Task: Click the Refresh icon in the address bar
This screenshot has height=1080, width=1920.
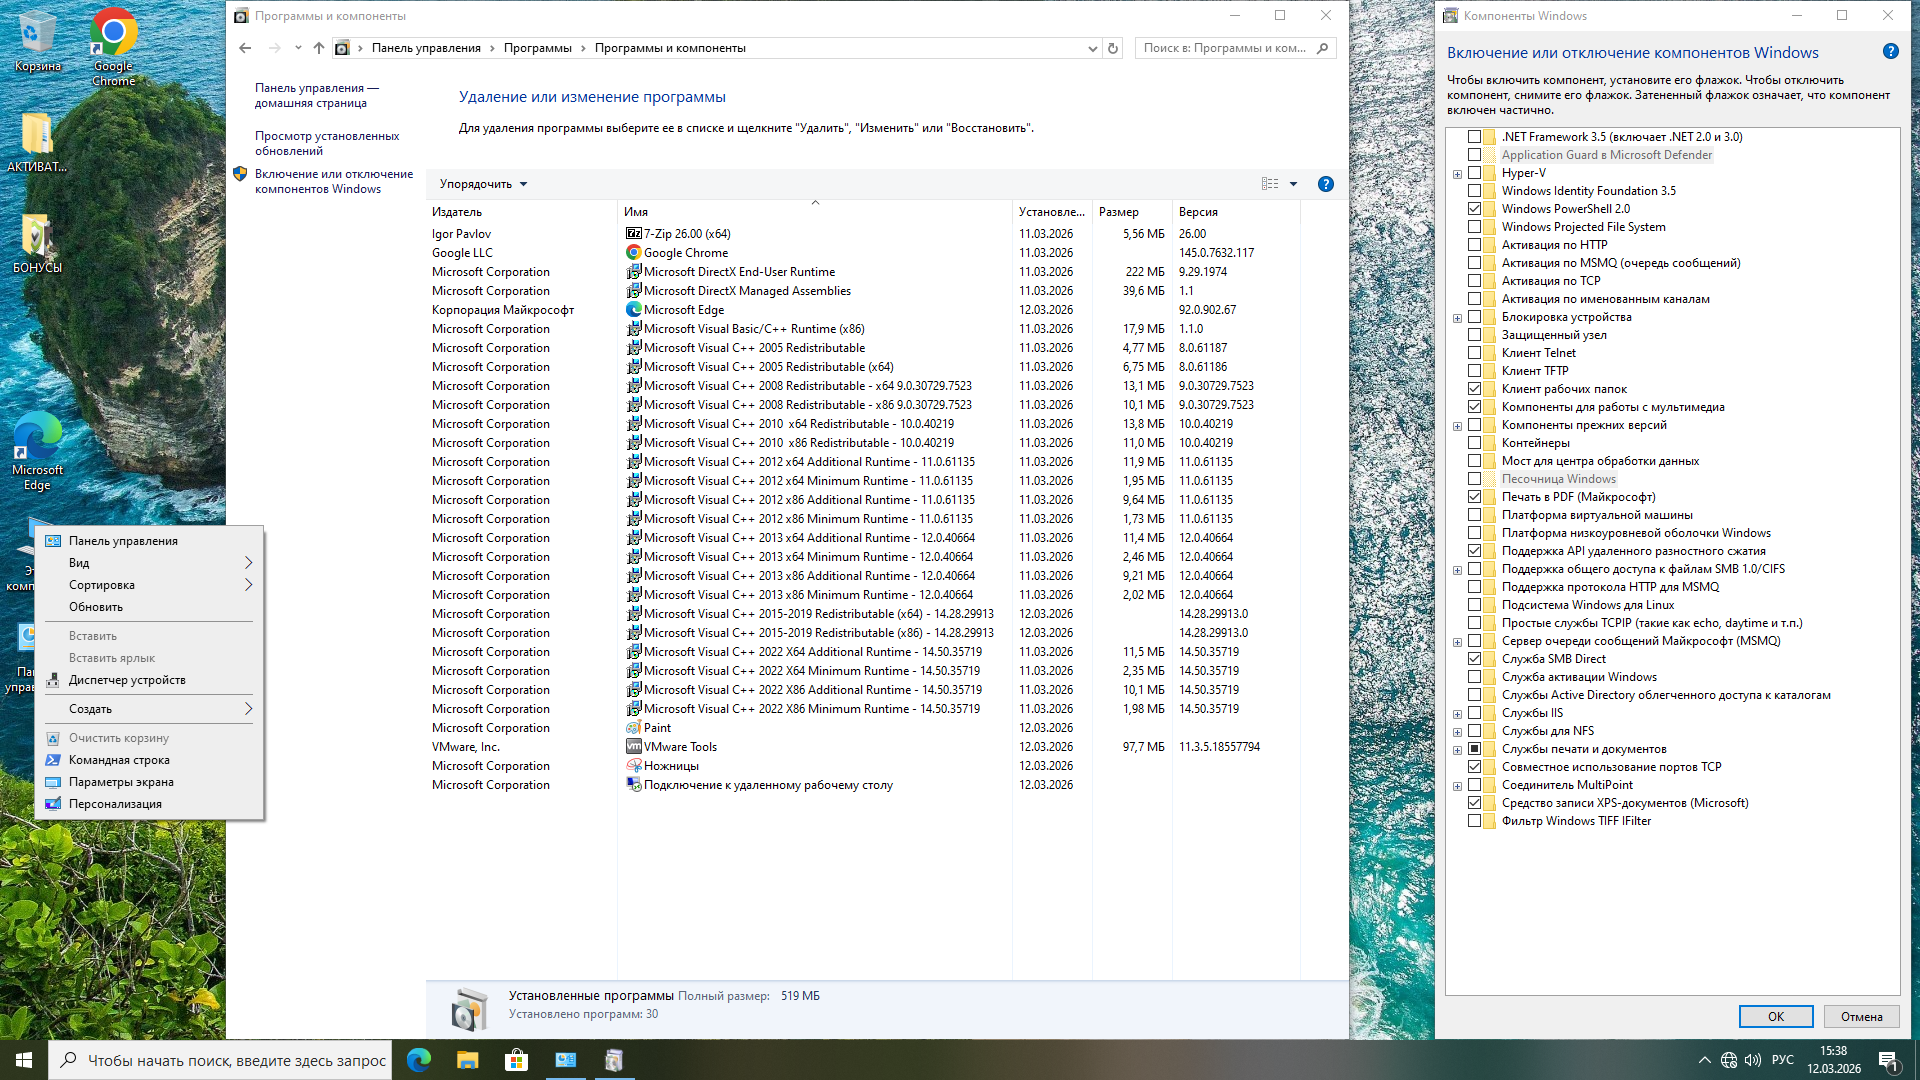Action: [x=1112, y=48]
